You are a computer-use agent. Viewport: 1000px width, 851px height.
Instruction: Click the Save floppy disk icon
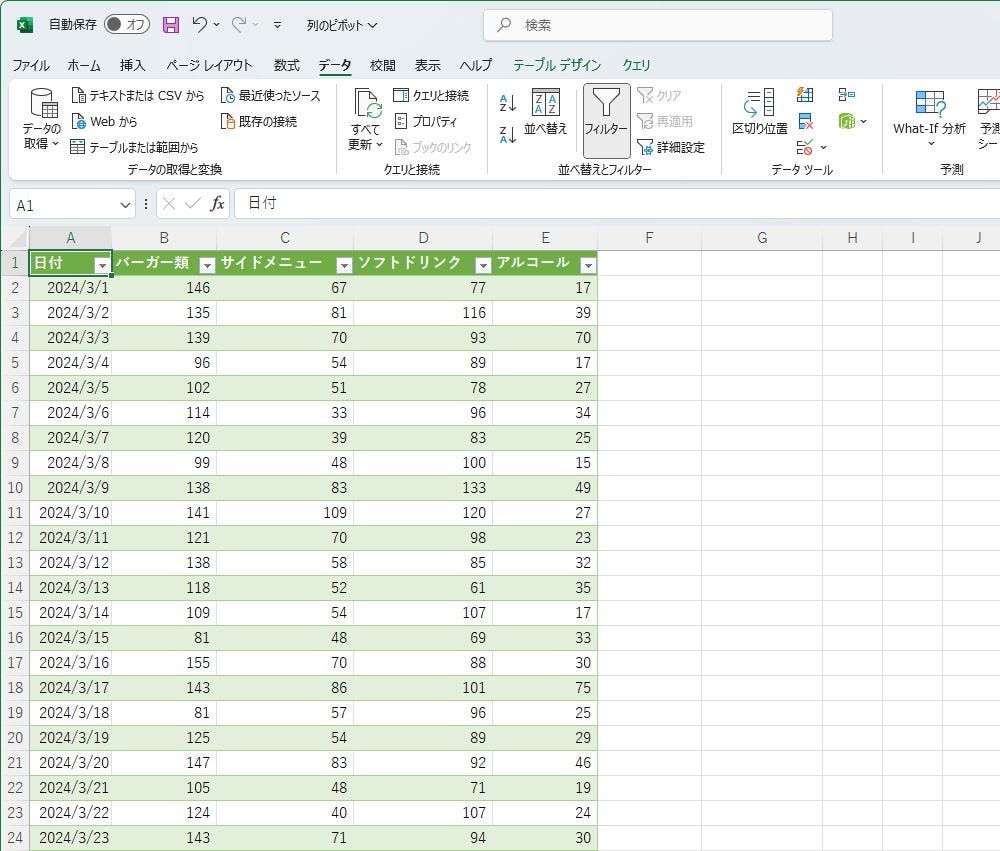[171, 25]
